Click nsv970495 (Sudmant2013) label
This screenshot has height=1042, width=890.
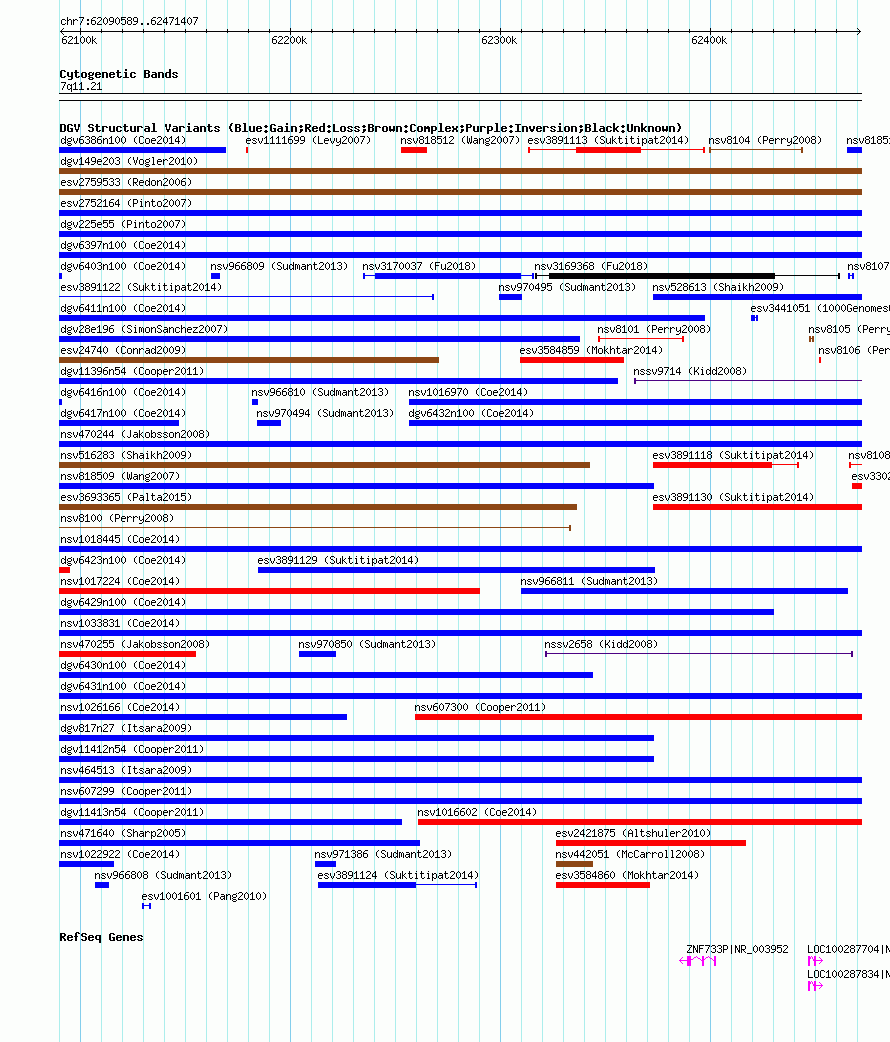pos(567,287)
